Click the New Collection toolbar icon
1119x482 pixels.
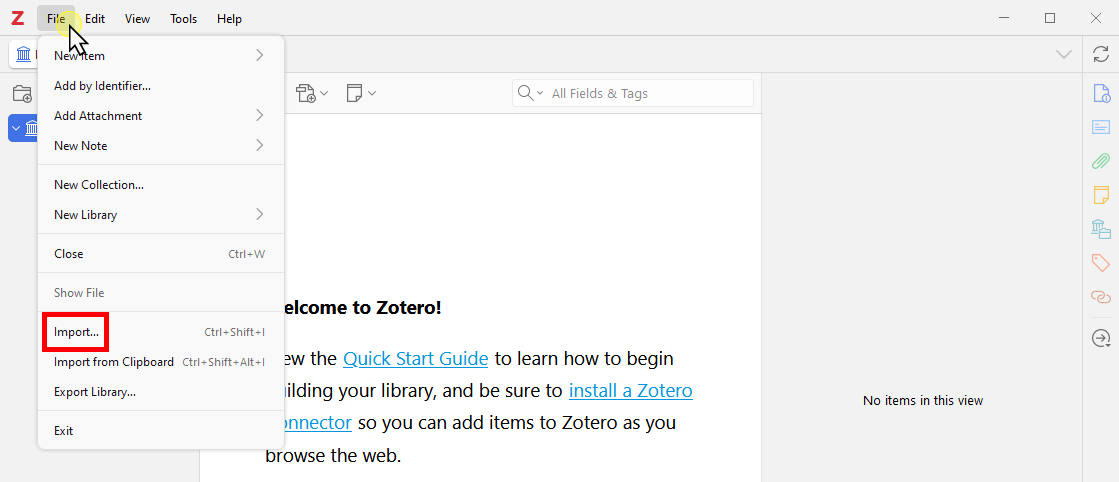tap(21, 94)
